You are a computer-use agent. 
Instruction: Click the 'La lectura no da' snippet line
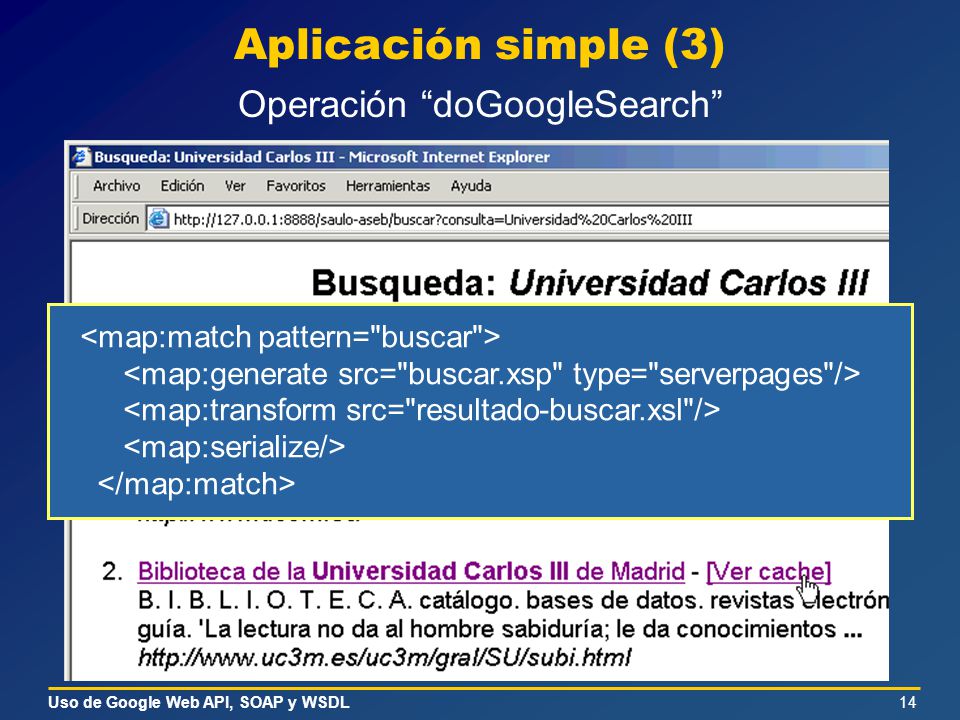[x=500, y=629]
